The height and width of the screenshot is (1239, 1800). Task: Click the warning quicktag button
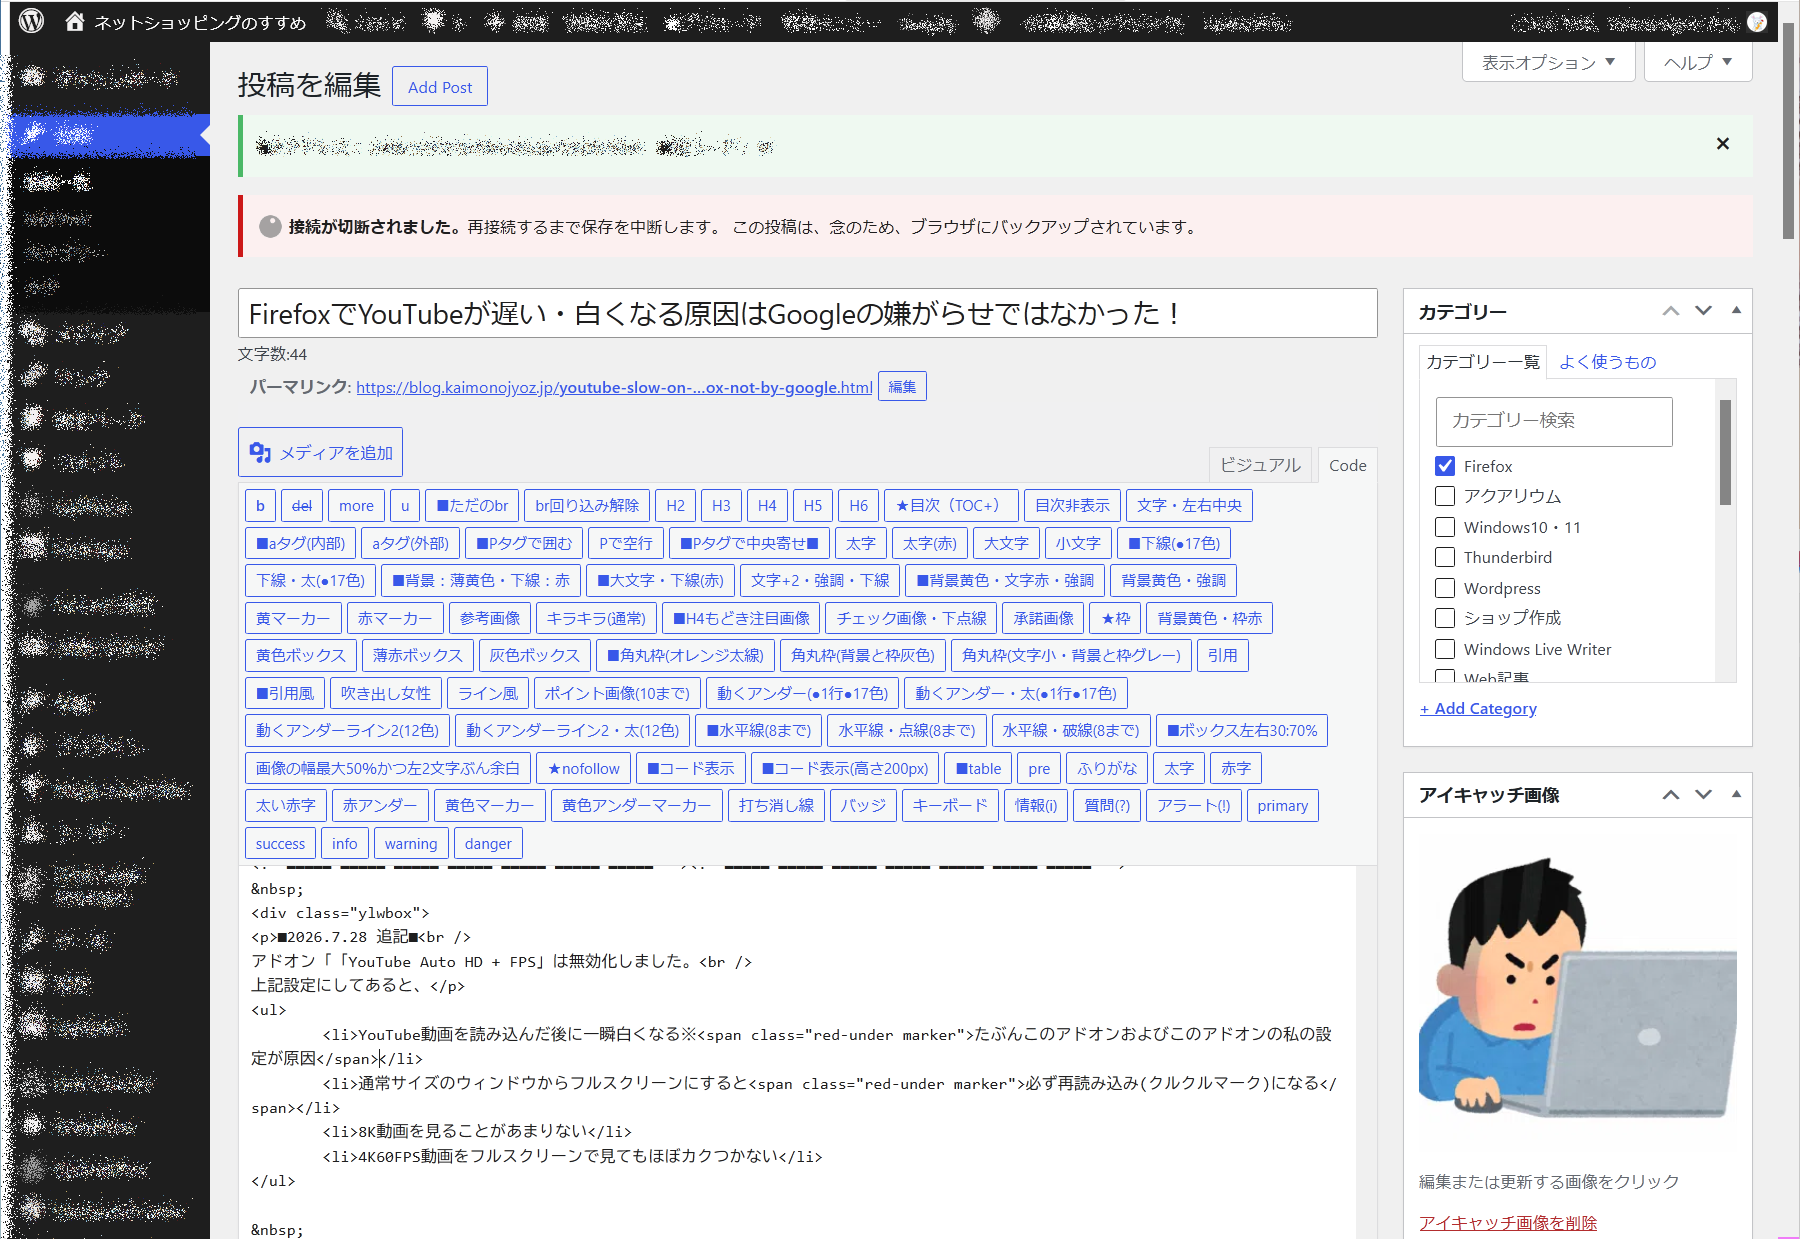(411, 844)
